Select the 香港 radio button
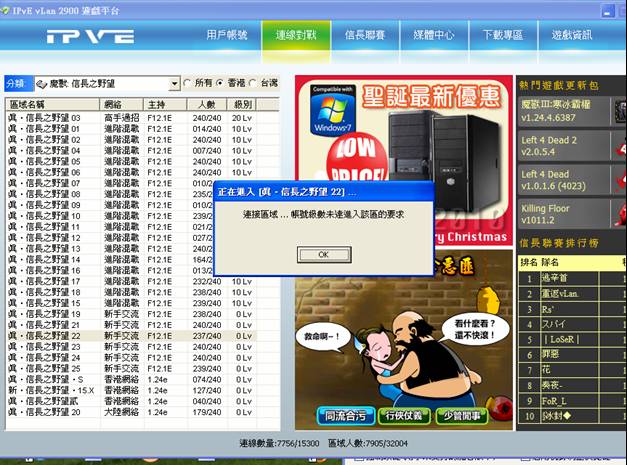This screenshot has height=465, width=627. tap(220, 83)
